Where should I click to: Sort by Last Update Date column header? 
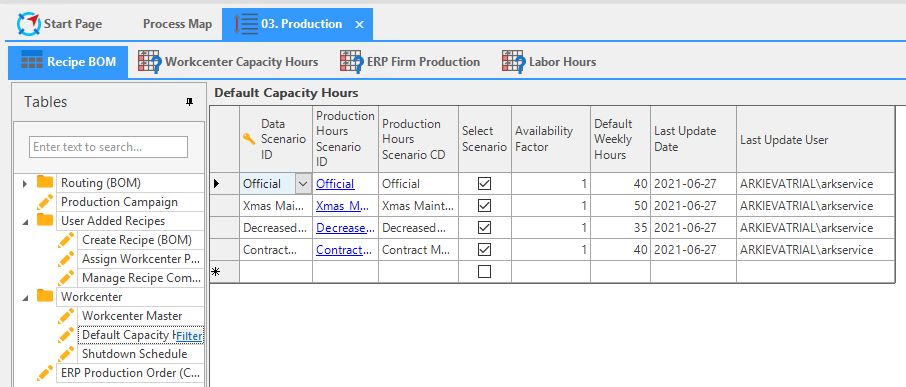pyautogui.click(x=693, y=139)
